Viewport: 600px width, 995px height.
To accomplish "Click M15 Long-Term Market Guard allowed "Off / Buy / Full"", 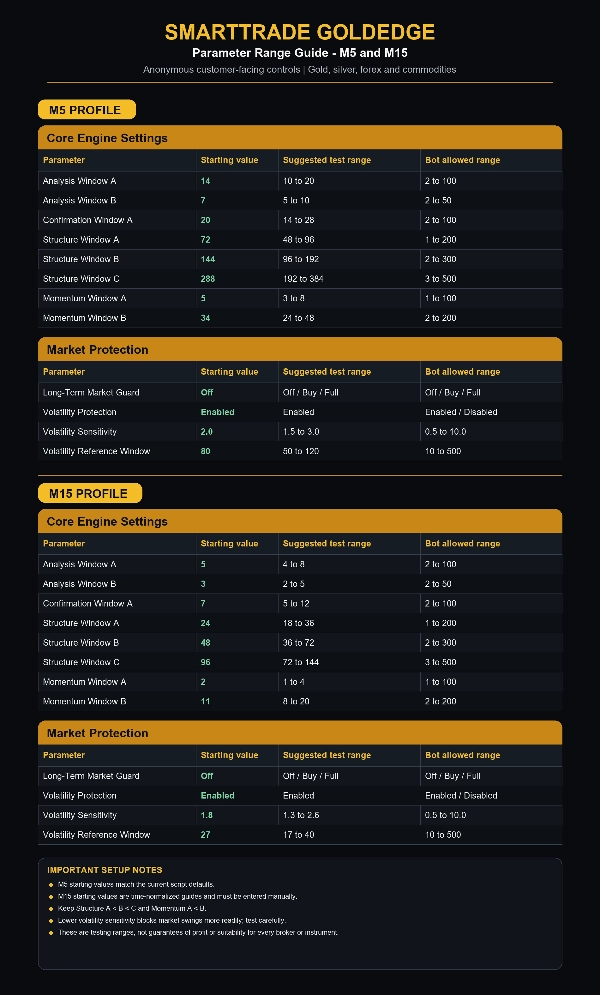I will click(453, 775).
